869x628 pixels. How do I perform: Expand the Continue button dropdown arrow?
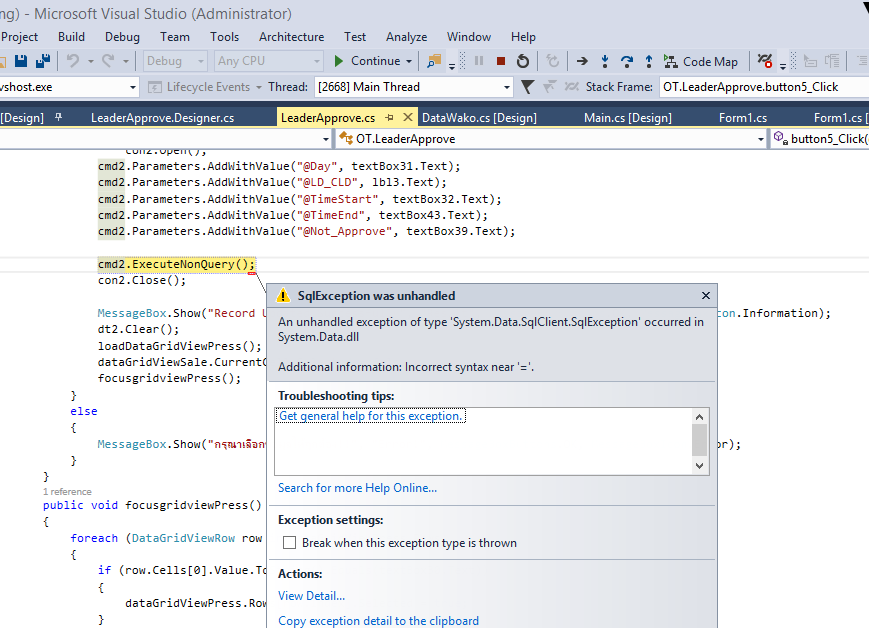[409, 61]
